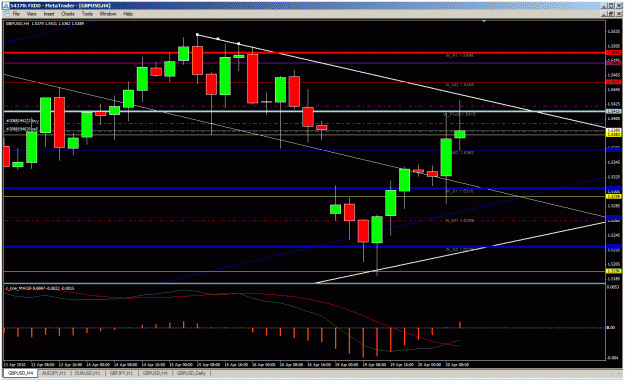Click the red price tag on price axis
This screenshot has width=625, height=380.
coord(613,52)
